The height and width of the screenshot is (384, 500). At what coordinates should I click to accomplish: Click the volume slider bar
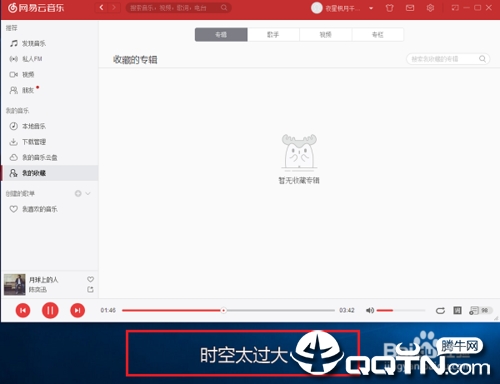point(401,310)
